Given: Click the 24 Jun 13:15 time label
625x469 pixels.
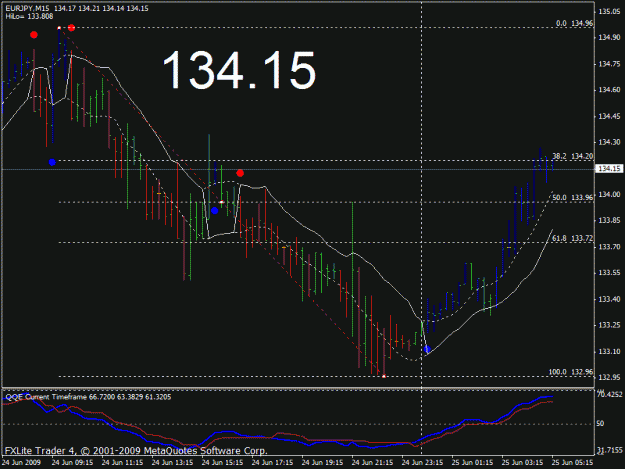Looking at the screenshot, I should click(173, 463).
